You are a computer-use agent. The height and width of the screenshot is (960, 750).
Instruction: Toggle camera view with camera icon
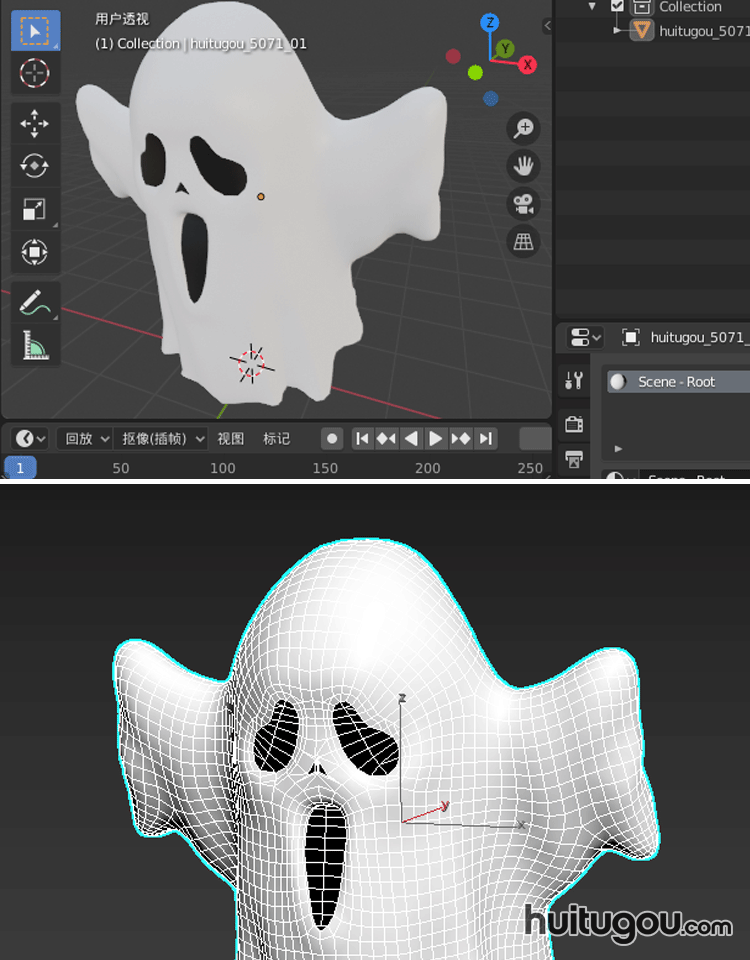[523, 204]
